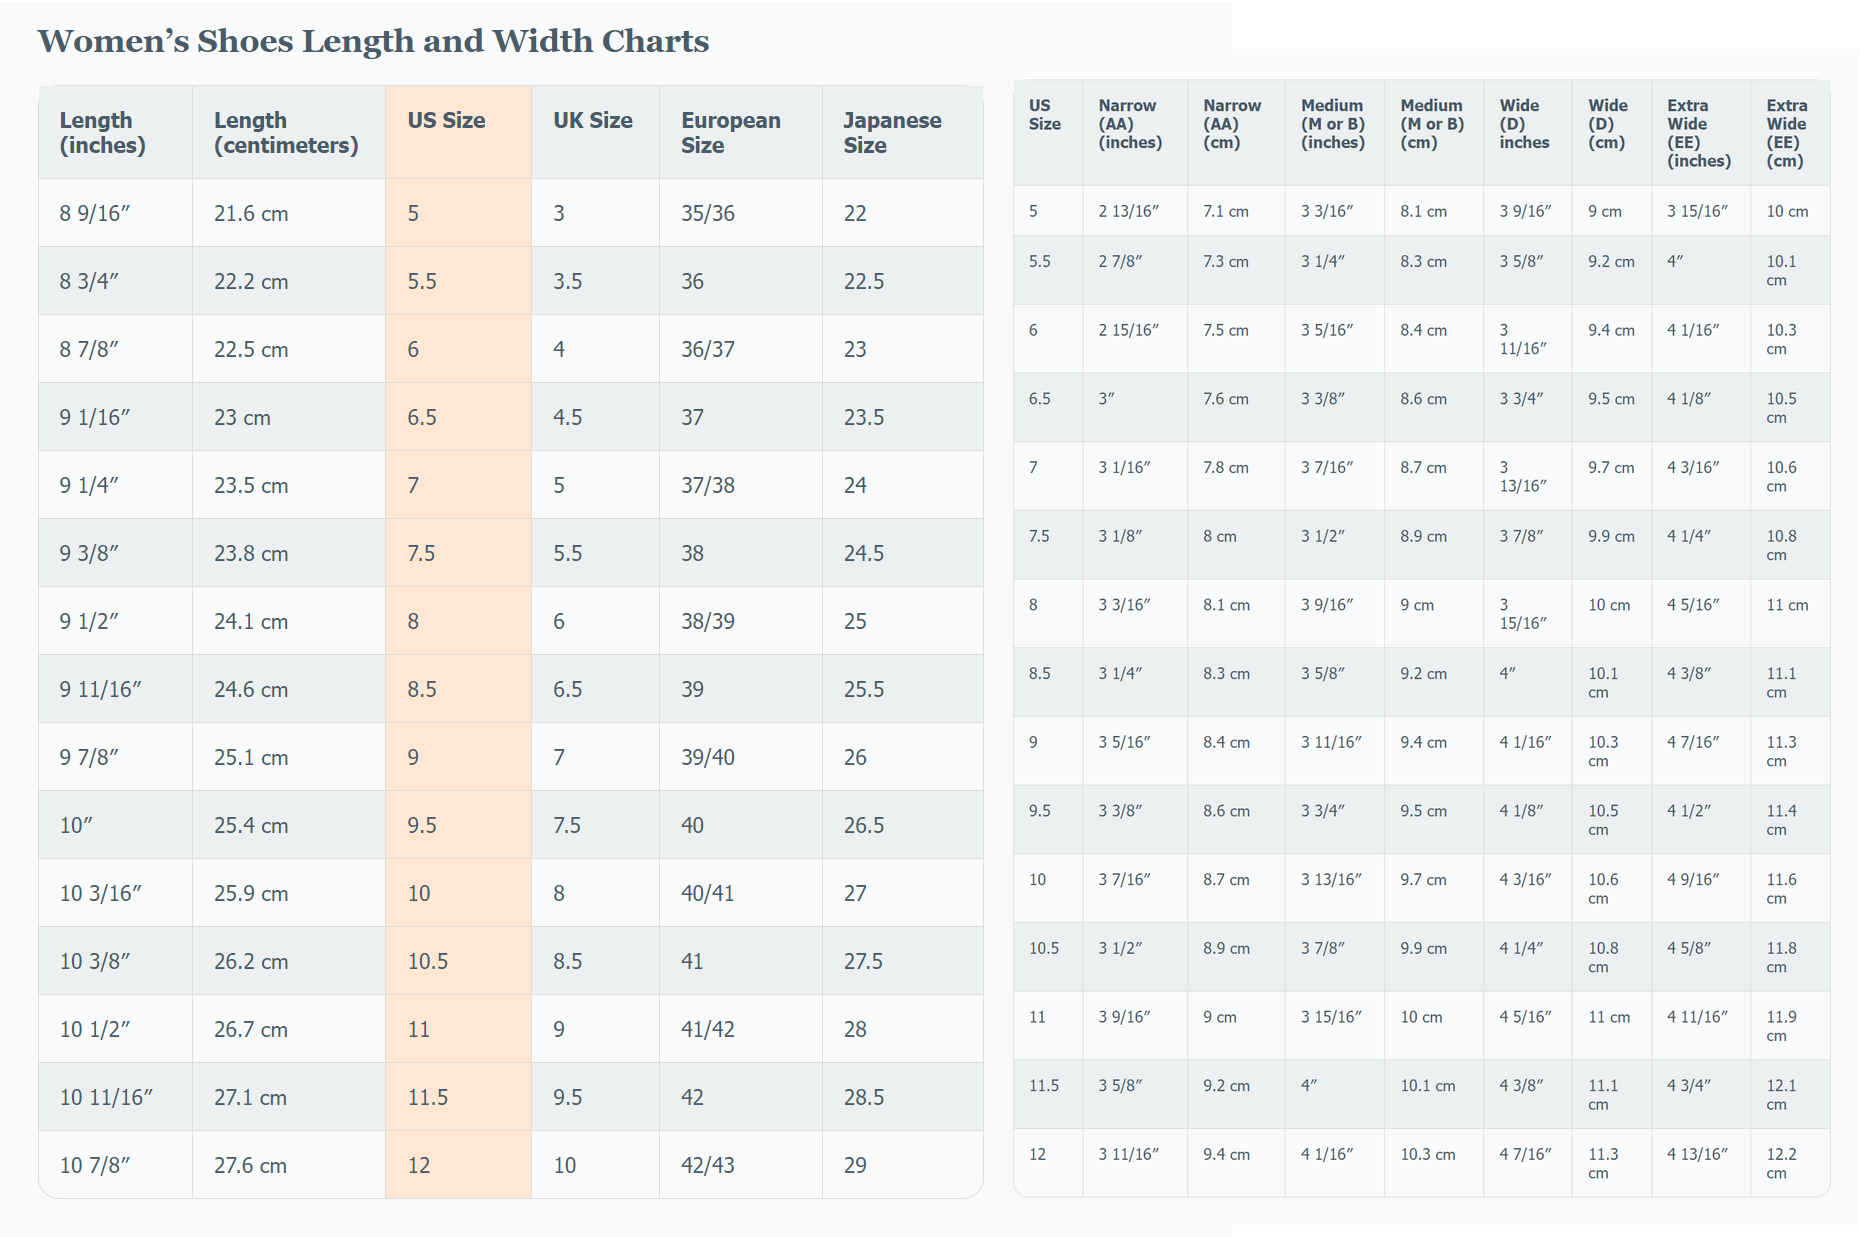Select the 4 13/16″ extra wide cell
Viewport: 1860px width, 1237px height.
(x=1697, y=1154)
